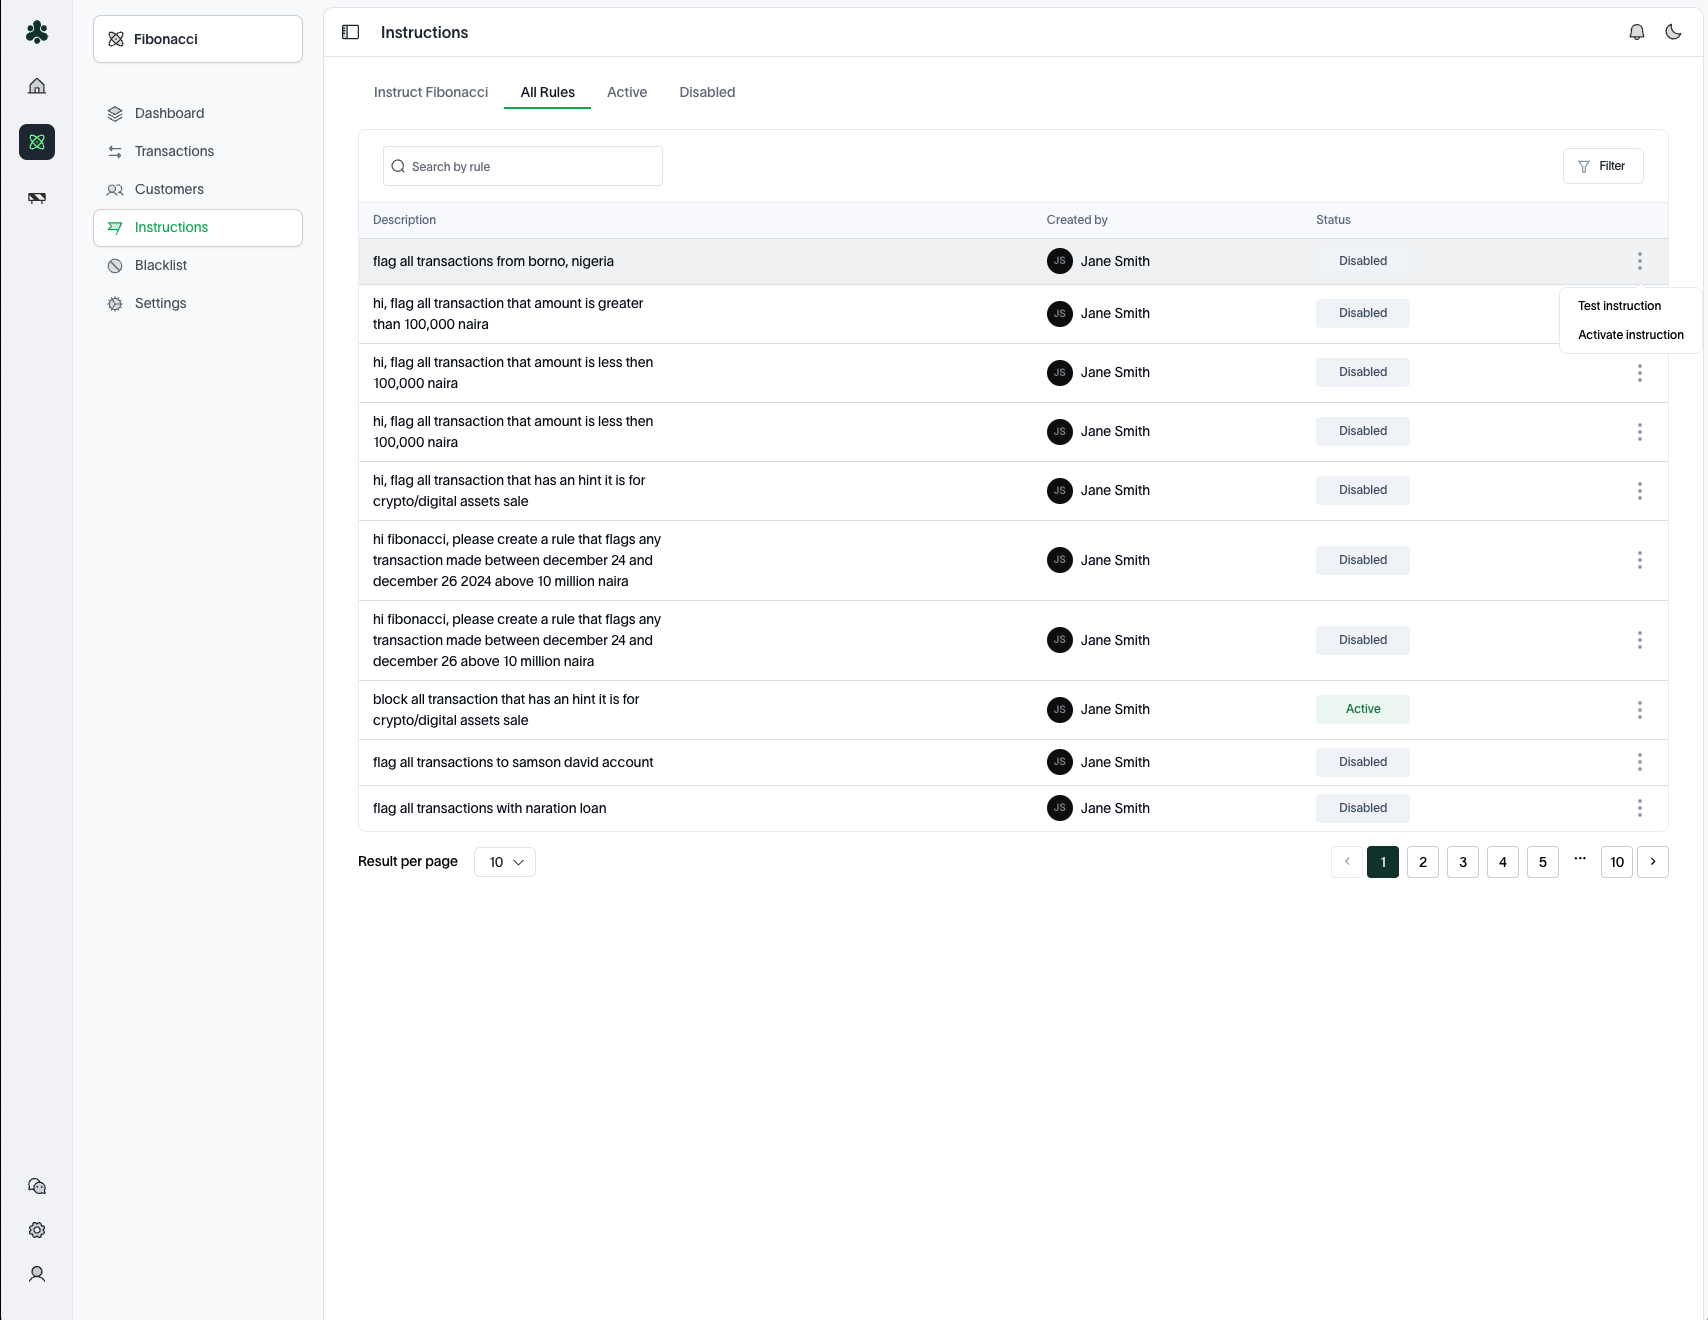Go to page 3 of results
The height and width of the screenshot is (1320, 1708).
[1462, 862]
